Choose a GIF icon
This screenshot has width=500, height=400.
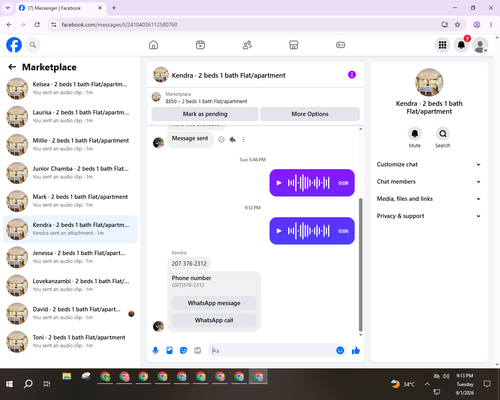[198, 350]
